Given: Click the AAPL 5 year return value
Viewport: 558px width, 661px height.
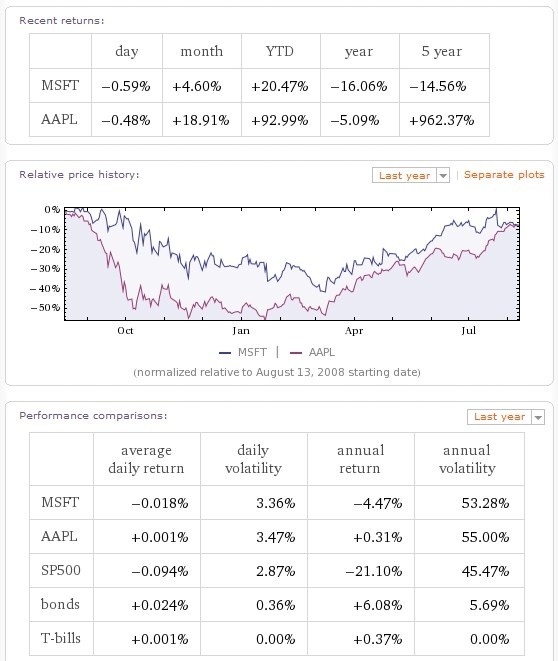Looking at the screenshot, I should click(x=442, y=121).
